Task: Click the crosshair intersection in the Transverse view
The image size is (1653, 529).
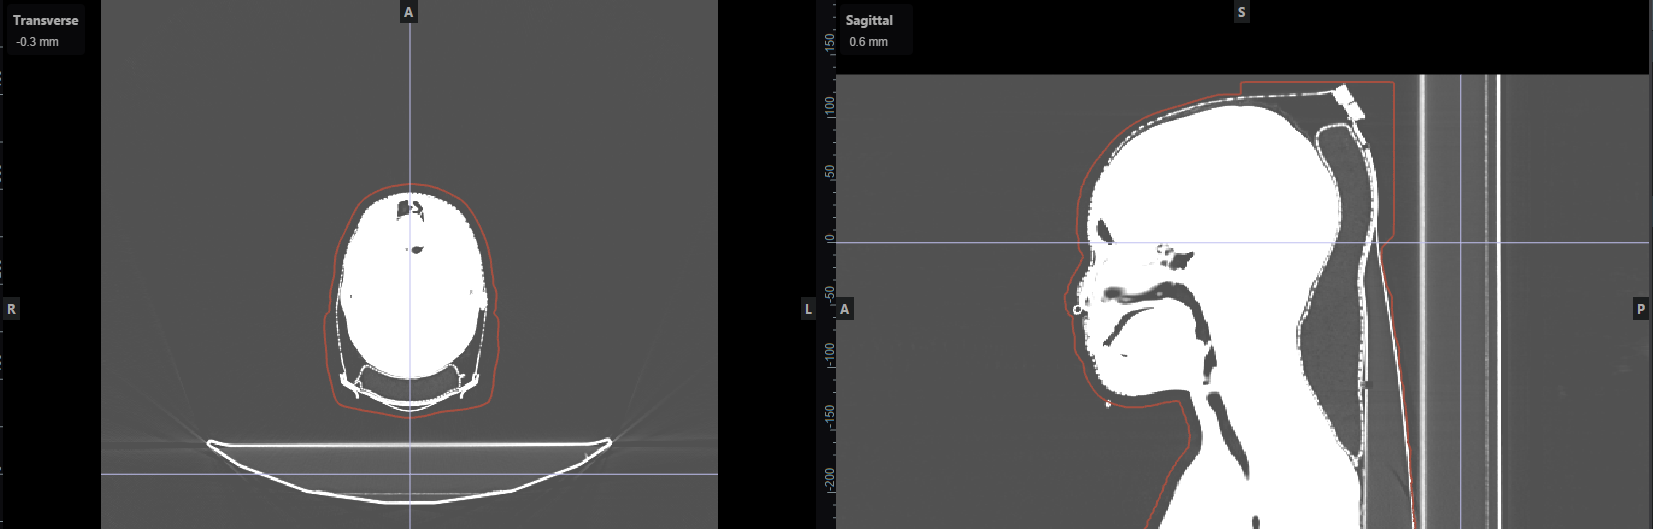Action: tap(409, 474)
